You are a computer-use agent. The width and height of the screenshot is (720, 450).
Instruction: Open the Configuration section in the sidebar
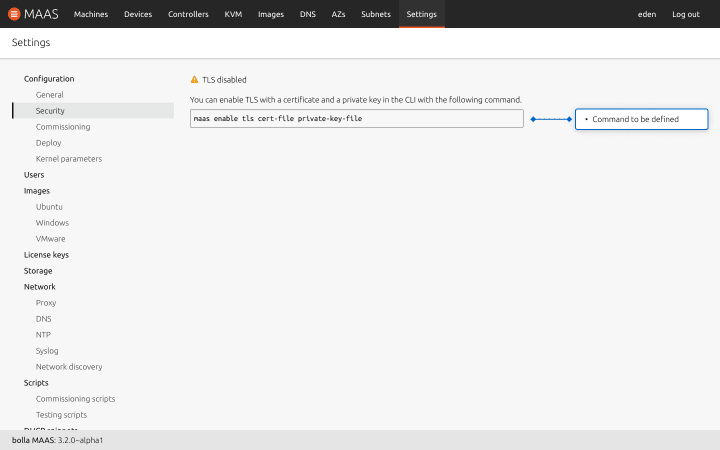pyautogui.click(x=49, y=79)
